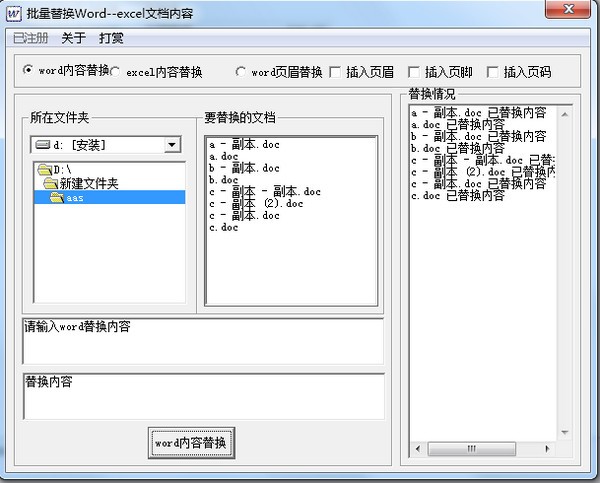
Task: Click the drive icon in the drive selector
Action: click(x=42, y=145)
